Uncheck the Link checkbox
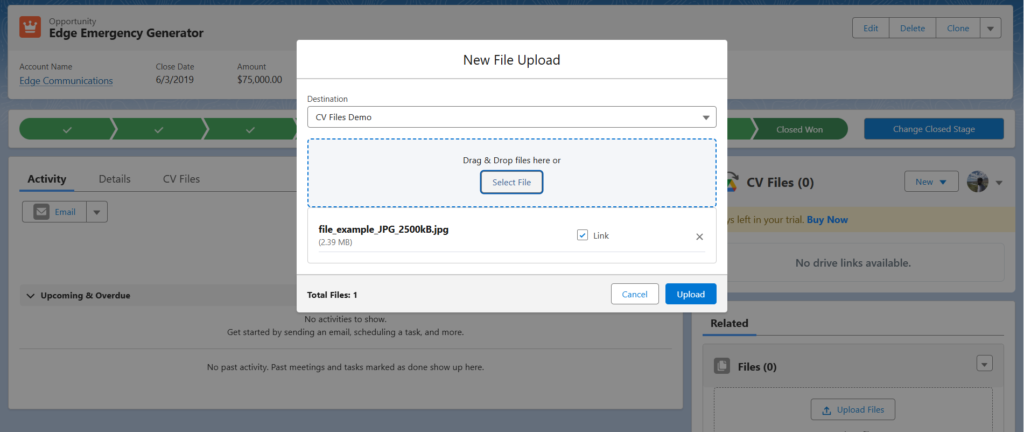1024x432 pixels. point(582,235)
